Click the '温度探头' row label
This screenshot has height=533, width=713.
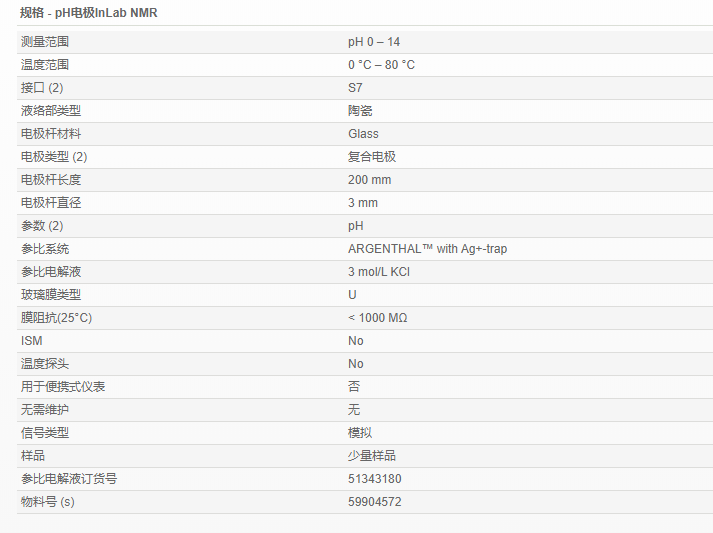point(45,364)
